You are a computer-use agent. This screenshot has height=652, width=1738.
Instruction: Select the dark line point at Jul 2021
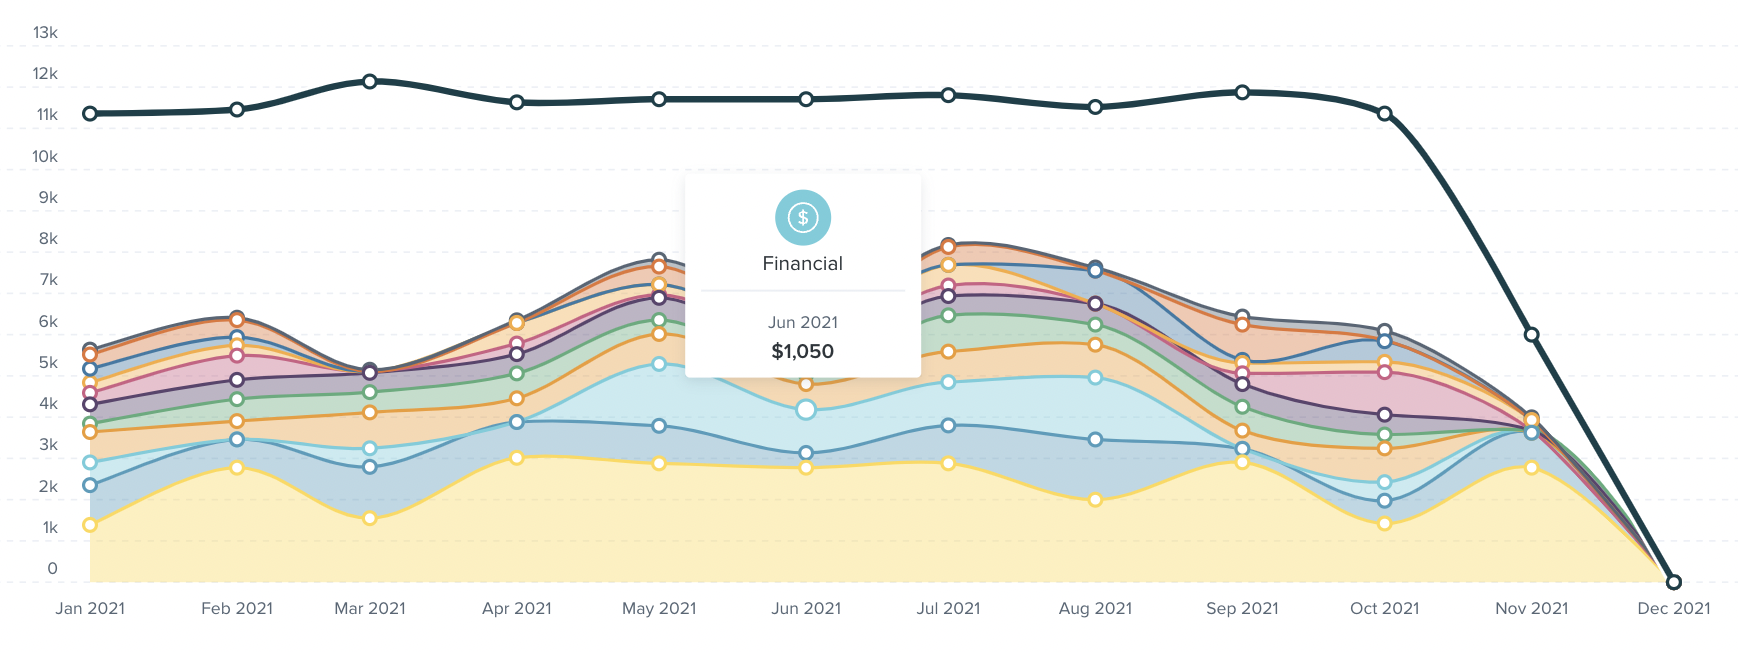(948, 95)
